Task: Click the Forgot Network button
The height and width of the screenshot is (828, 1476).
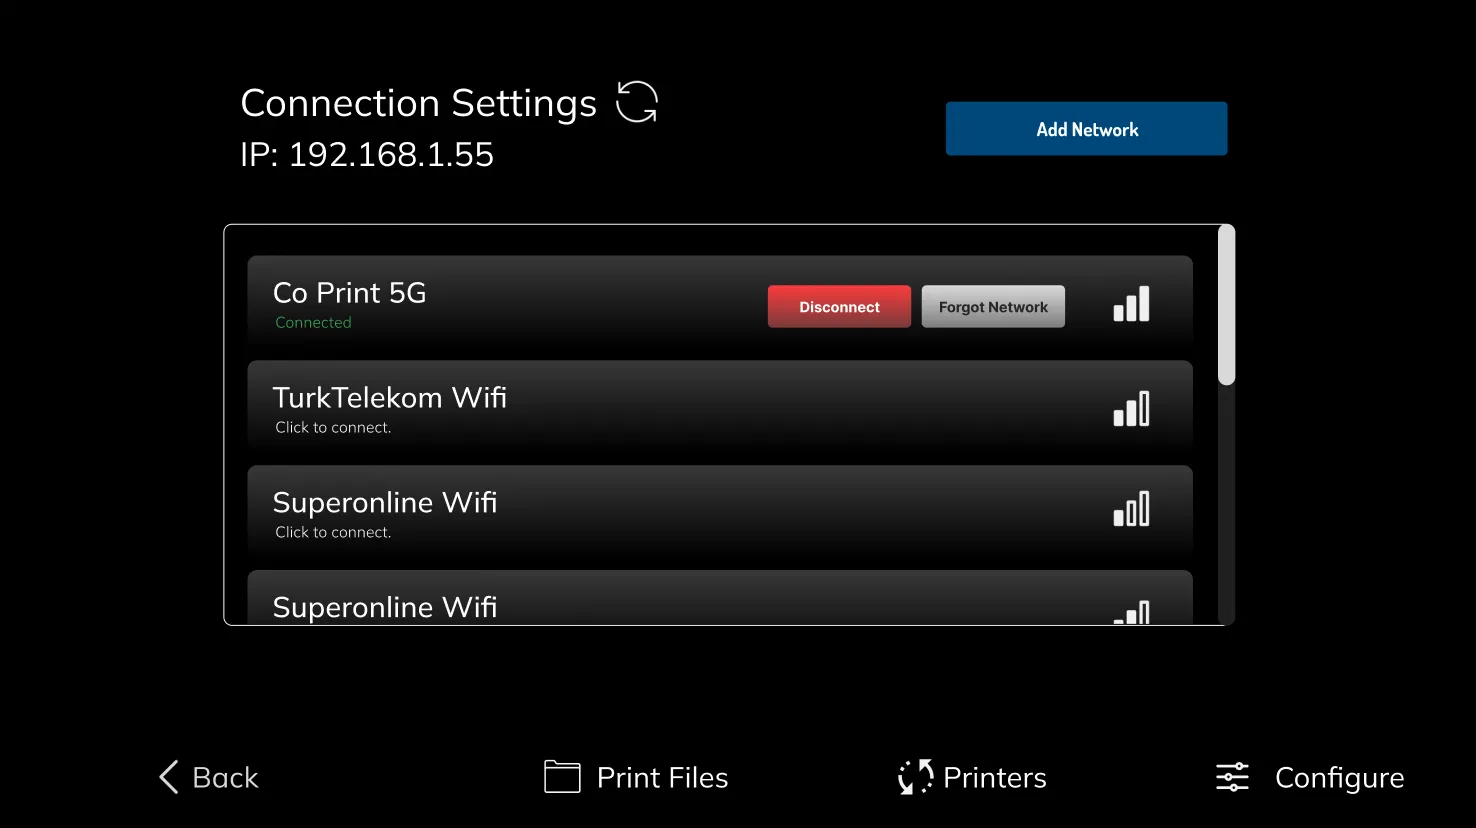Action: (993, 307)
